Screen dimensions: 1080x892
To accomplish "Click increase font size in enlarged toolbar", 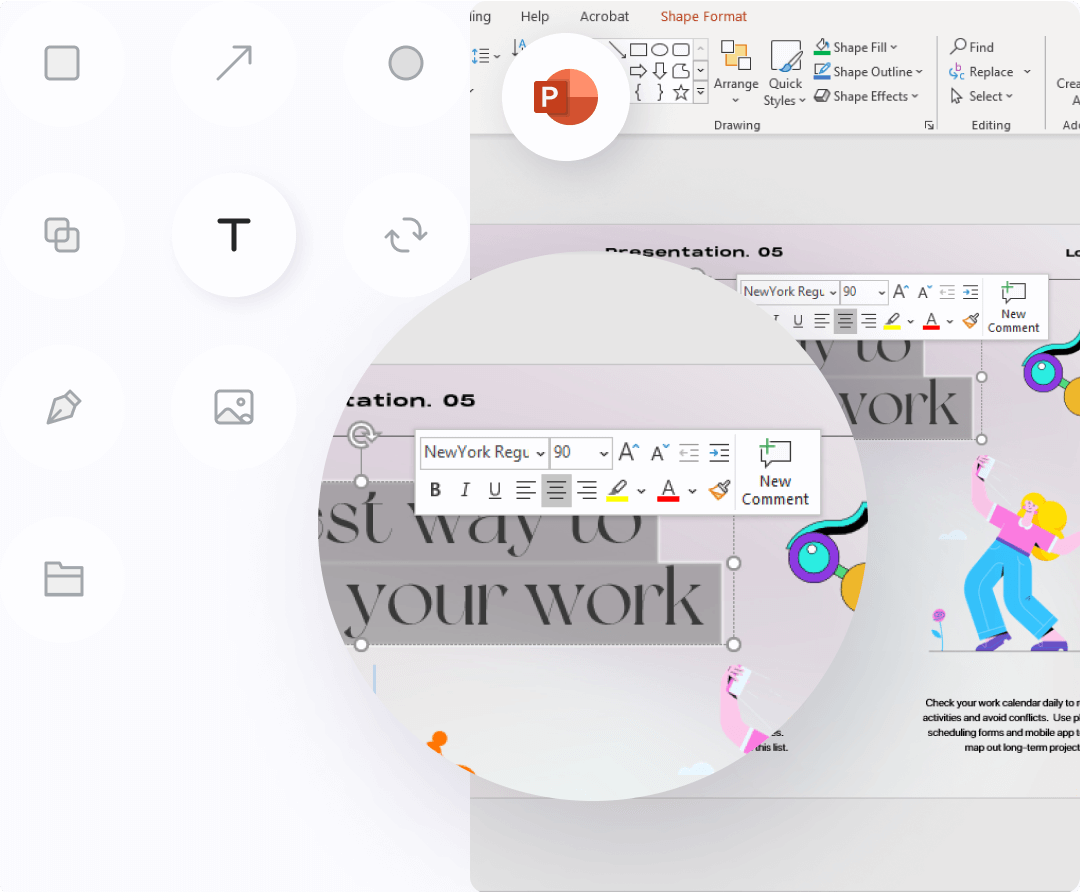I will coord(628,452).
